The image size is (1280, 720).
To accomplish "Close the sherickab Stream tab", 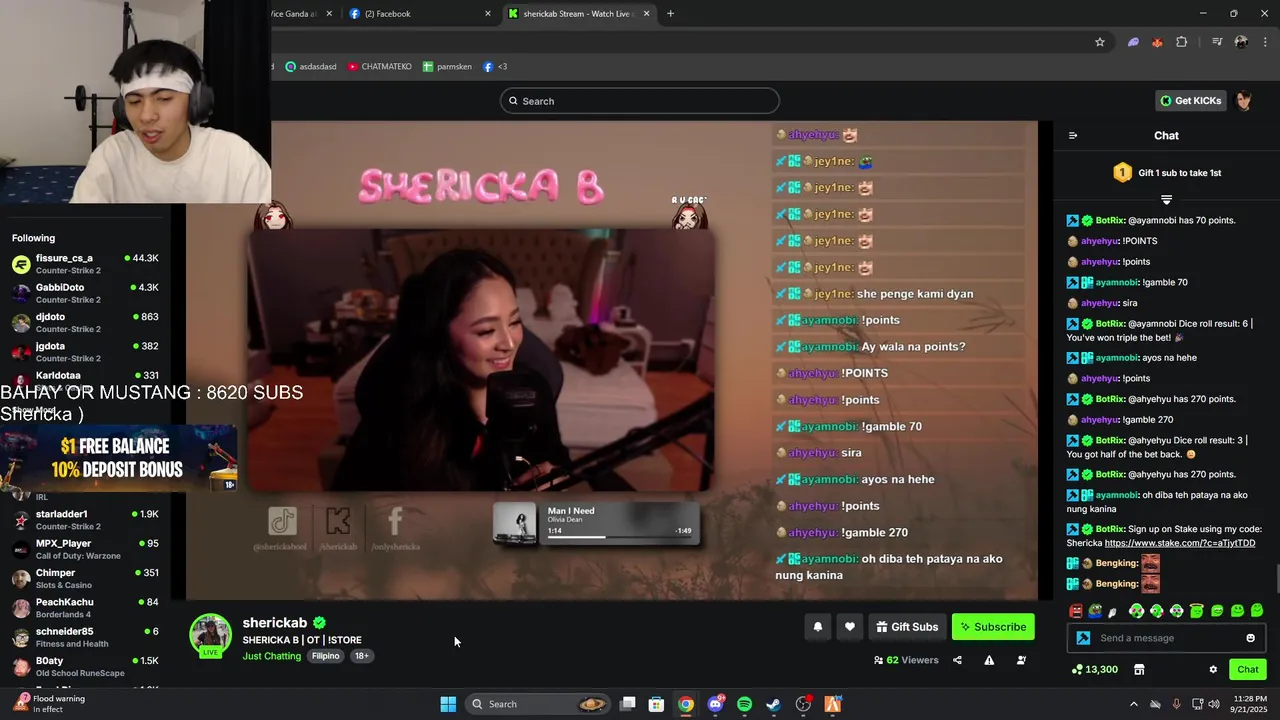I will pyautogui.click(x=647, y=14).
